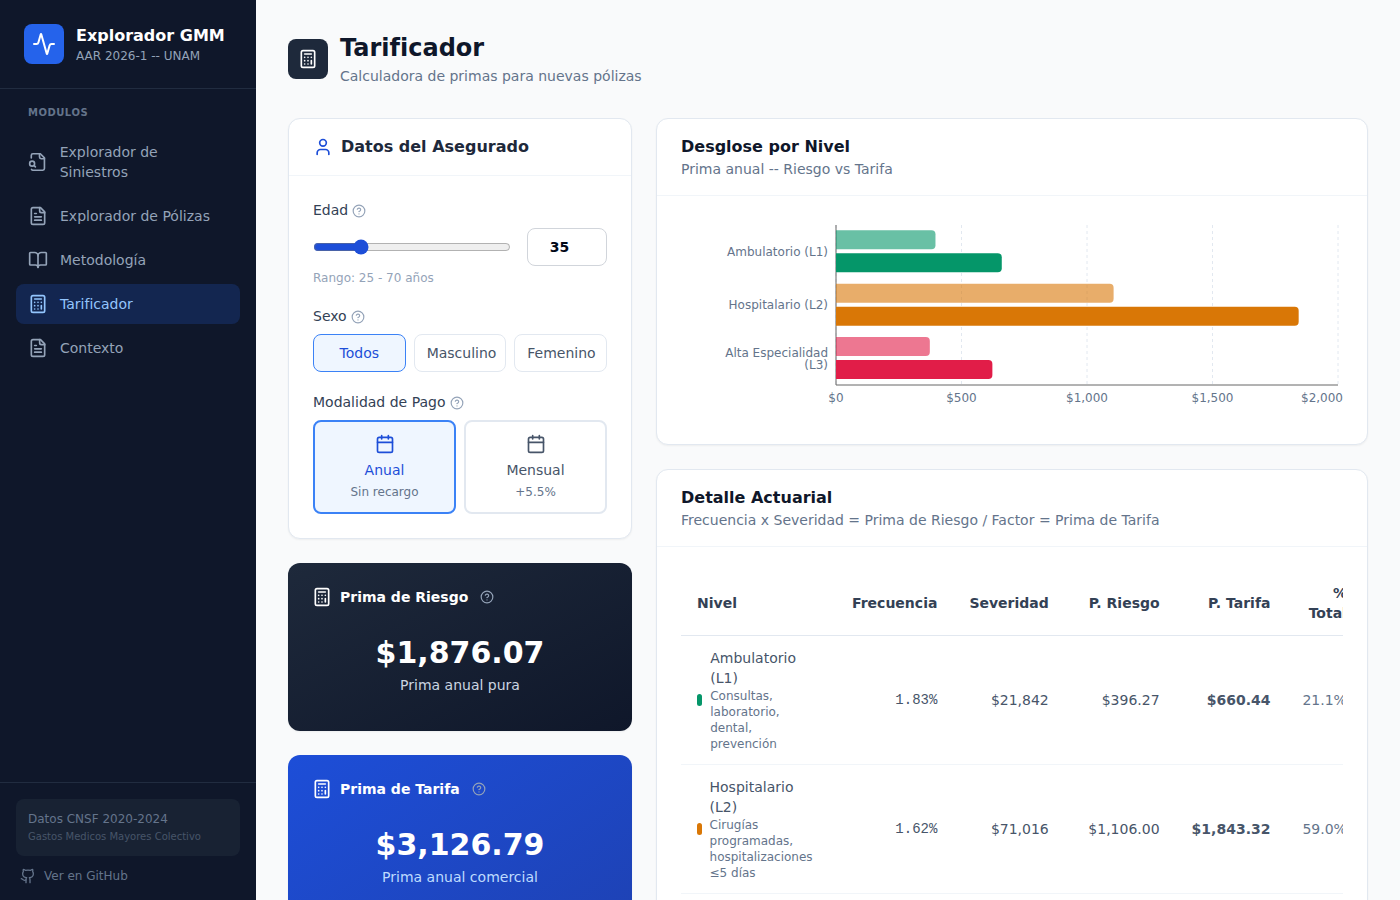Viewport: 1400px width, 900px height.
Task: Click the Prima de Riesgo info icon
Action: tap(487, 597)
